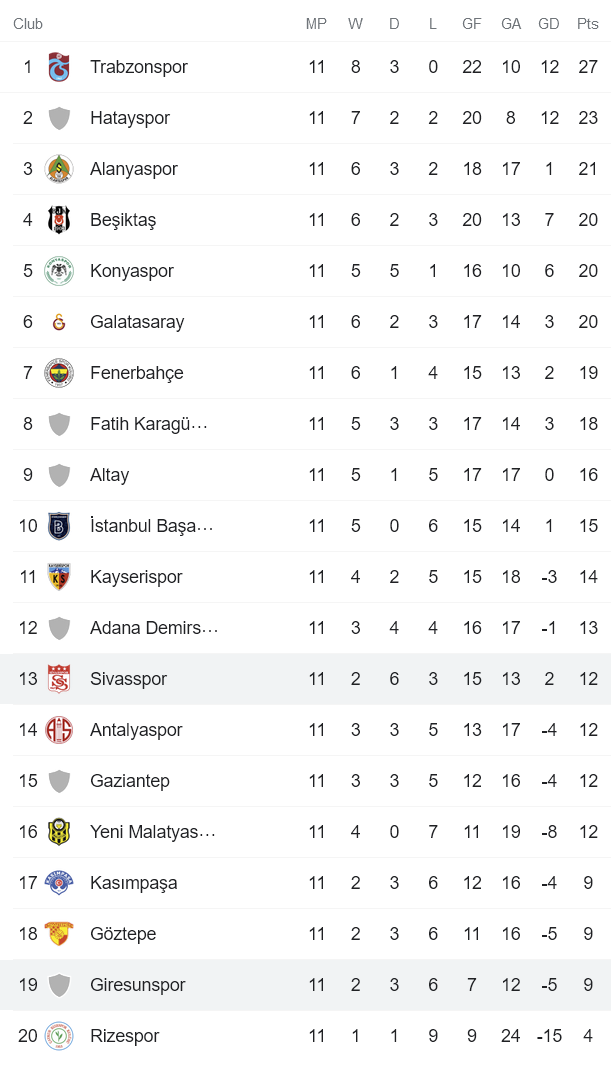611x1066 pixels.
Task: Click the Galatasaray club logo
Action: click(x=59, y=322)
